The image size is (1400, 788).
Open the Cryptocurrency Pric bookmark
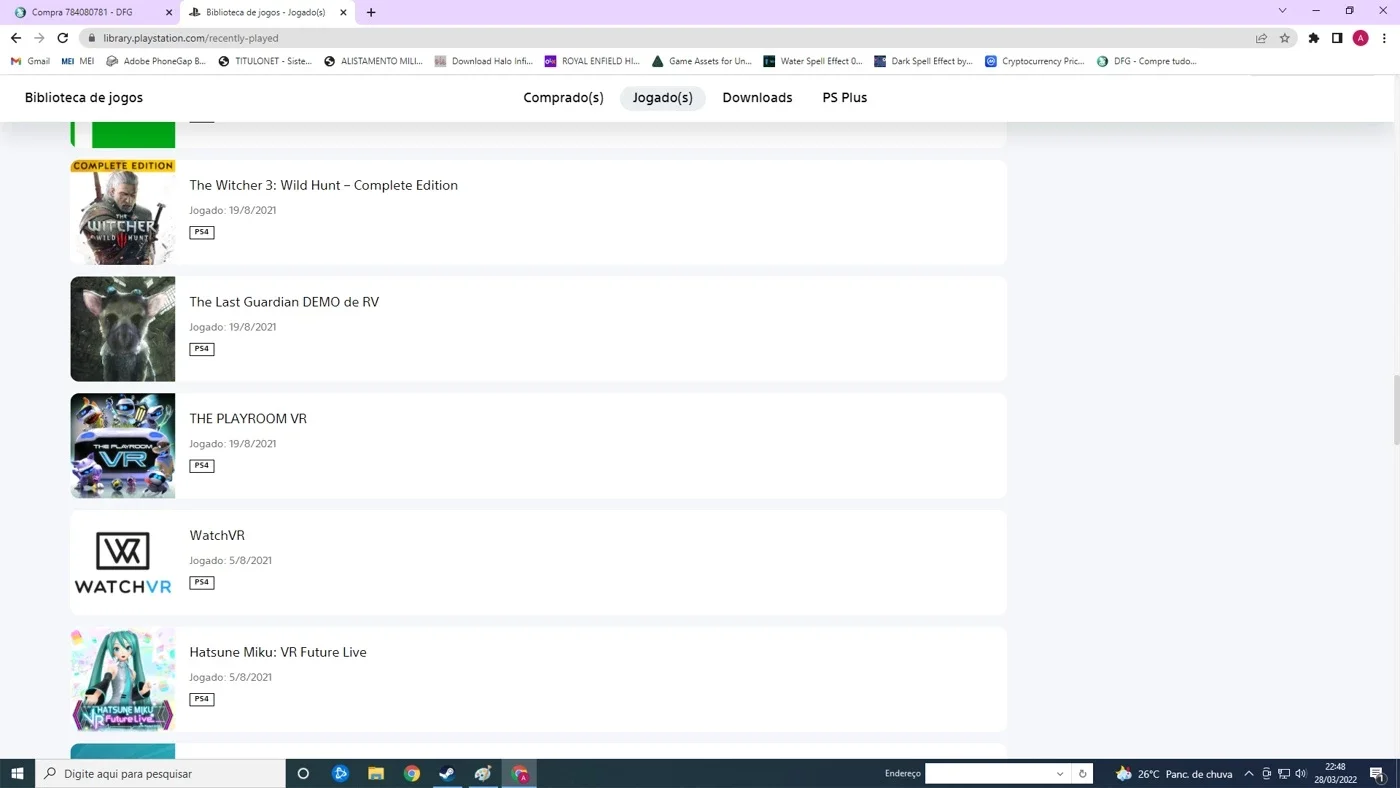tap(1035, 61)
